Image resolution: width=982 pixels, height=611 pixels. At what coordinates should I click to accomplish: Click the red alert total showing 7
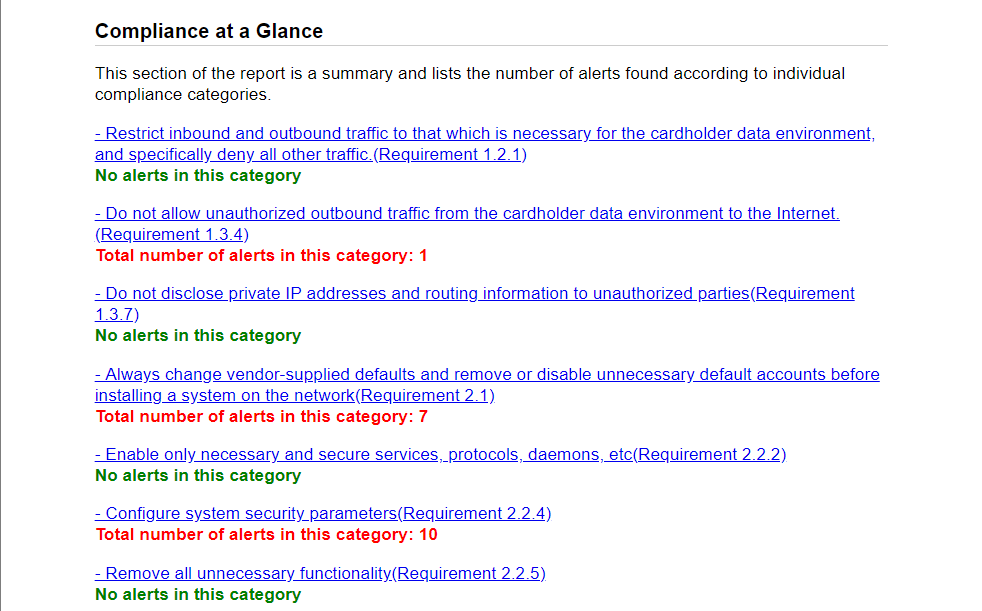pos(261,416)
